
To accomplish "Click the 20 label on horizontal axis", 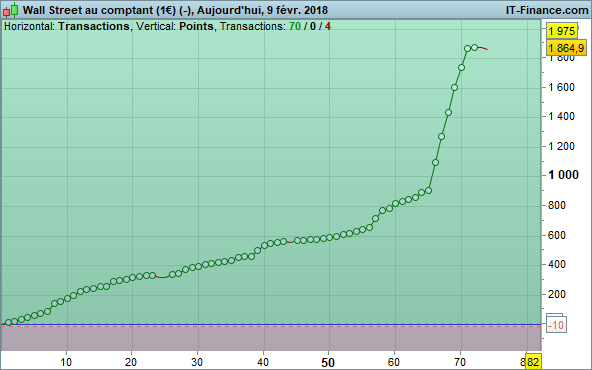I will click(x=131, y=362).
